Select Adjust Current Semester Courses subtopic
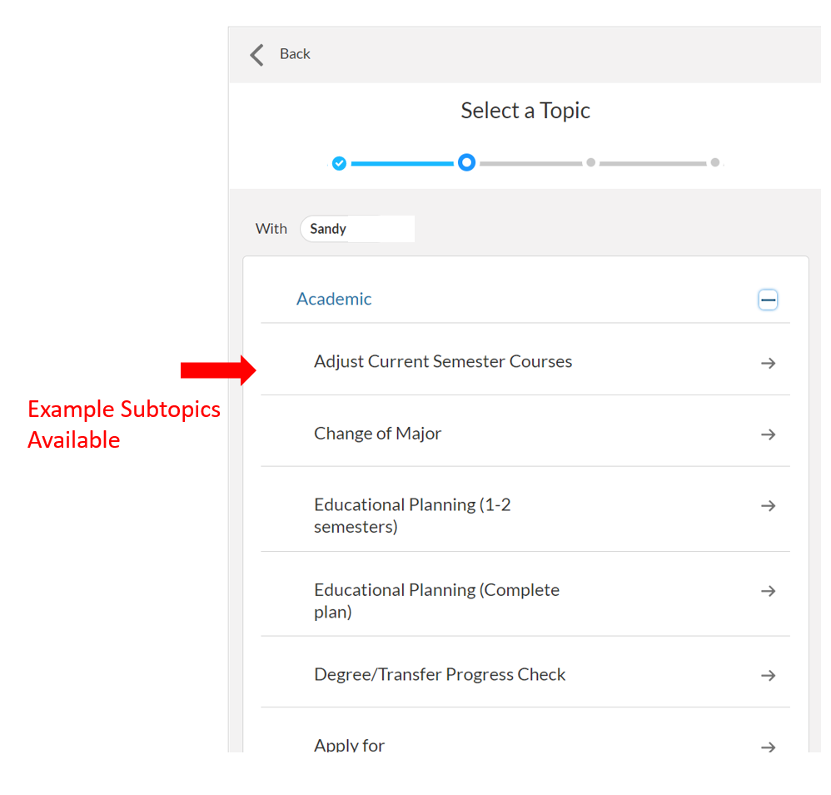This screenshot has height=795, width=831. 443,362
